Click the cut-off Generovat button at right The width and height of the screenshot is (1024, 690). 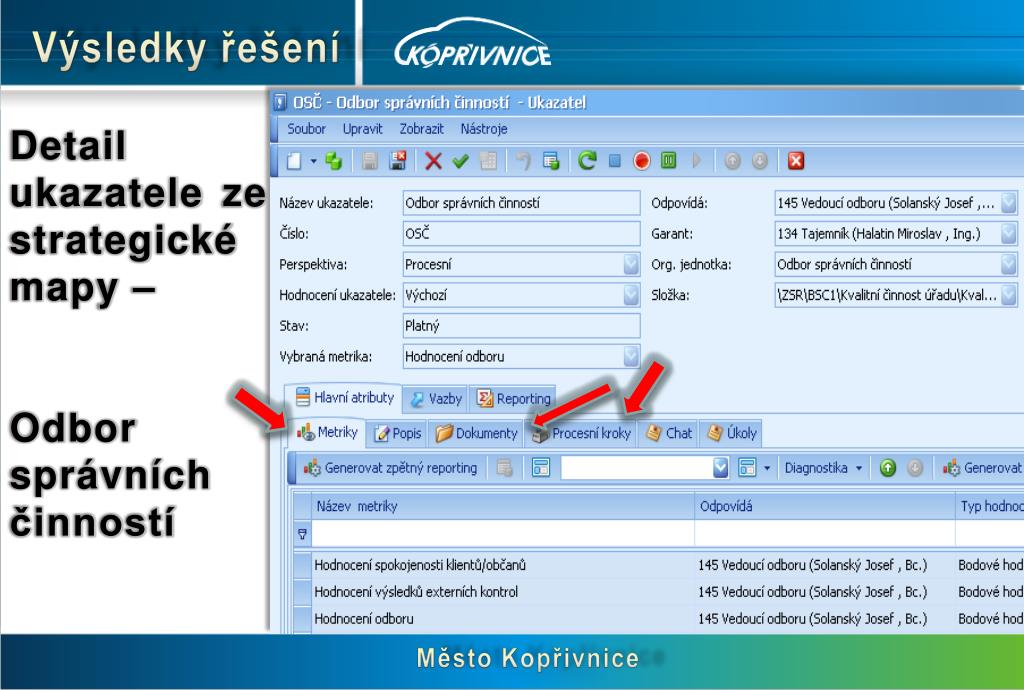point(982,467)
